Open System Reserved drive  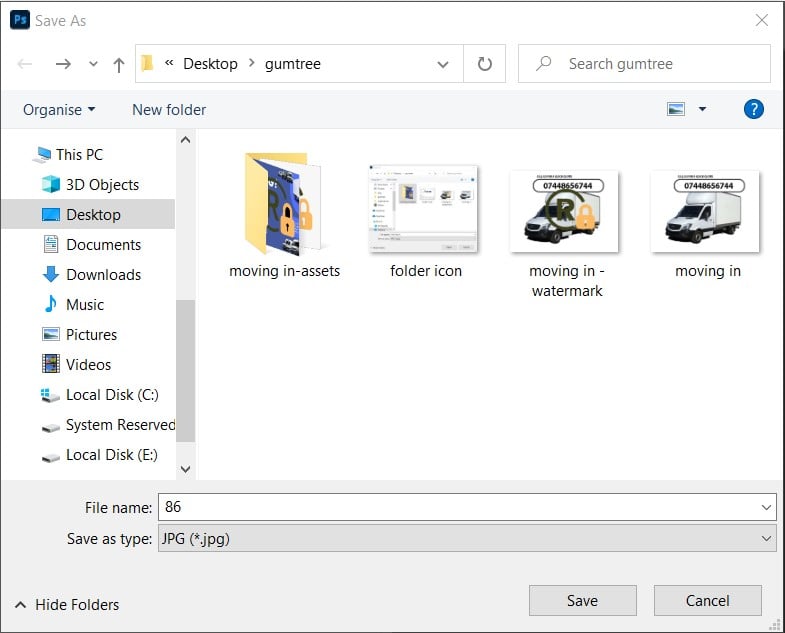(x=120, y=425)
